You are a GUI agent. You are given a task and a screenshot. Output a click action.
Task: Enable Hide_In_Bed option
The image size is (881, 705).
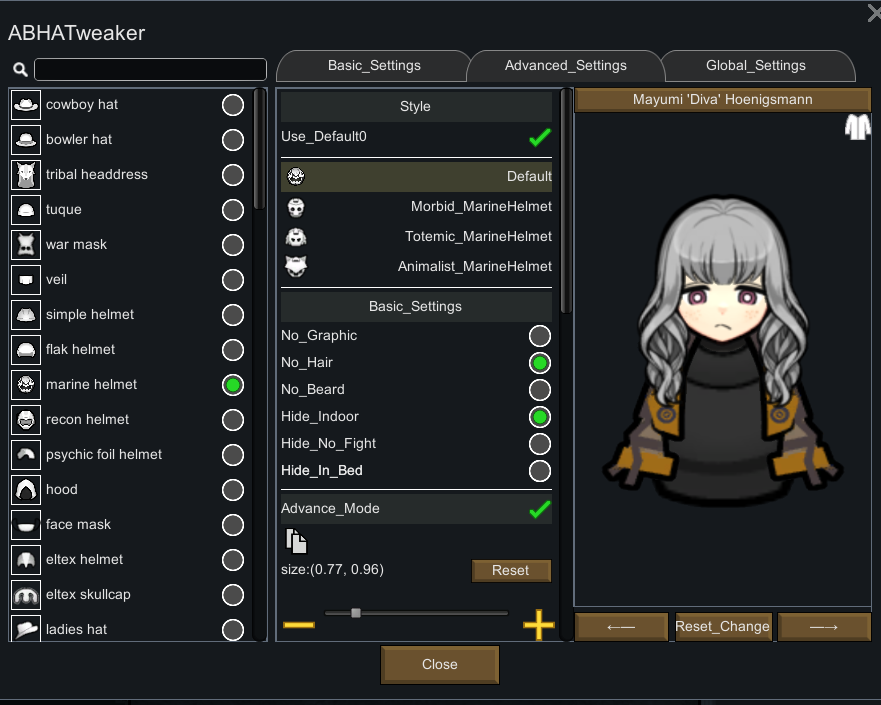pyautogui.click(x=540, y=471)
